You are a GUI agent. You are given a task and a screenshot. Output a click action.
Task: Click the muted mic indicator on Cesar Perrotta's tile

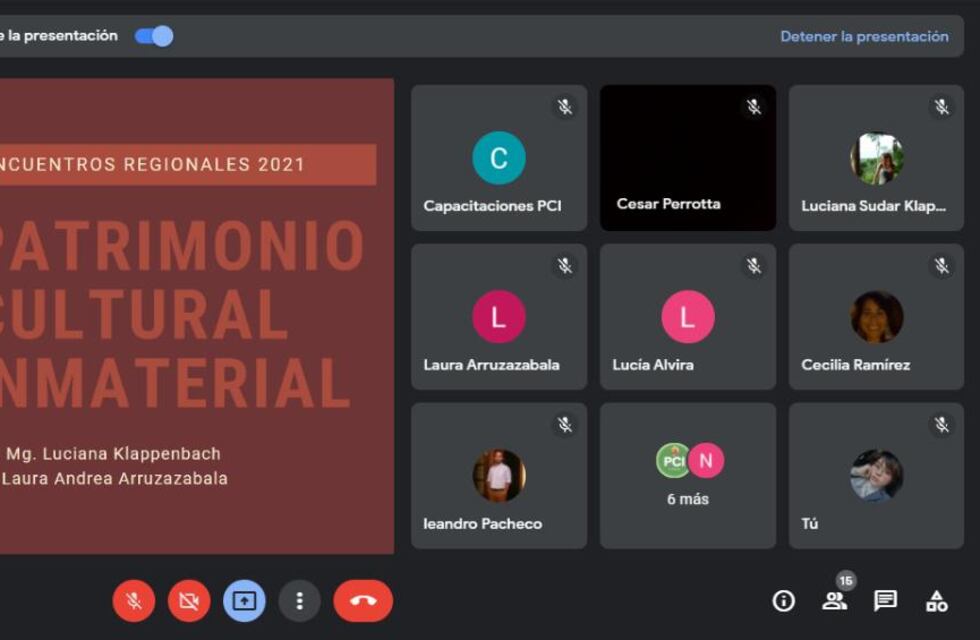point(754,106)
